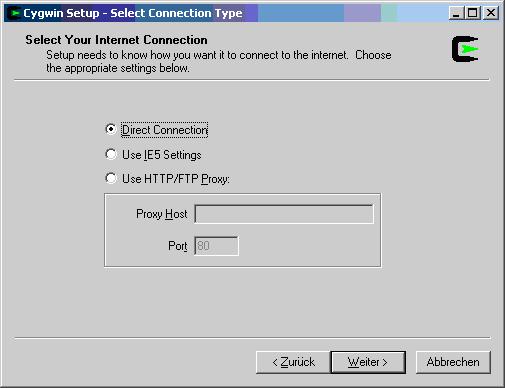
Task: Click the 'Port' label text
Action: tap(178, 246)
